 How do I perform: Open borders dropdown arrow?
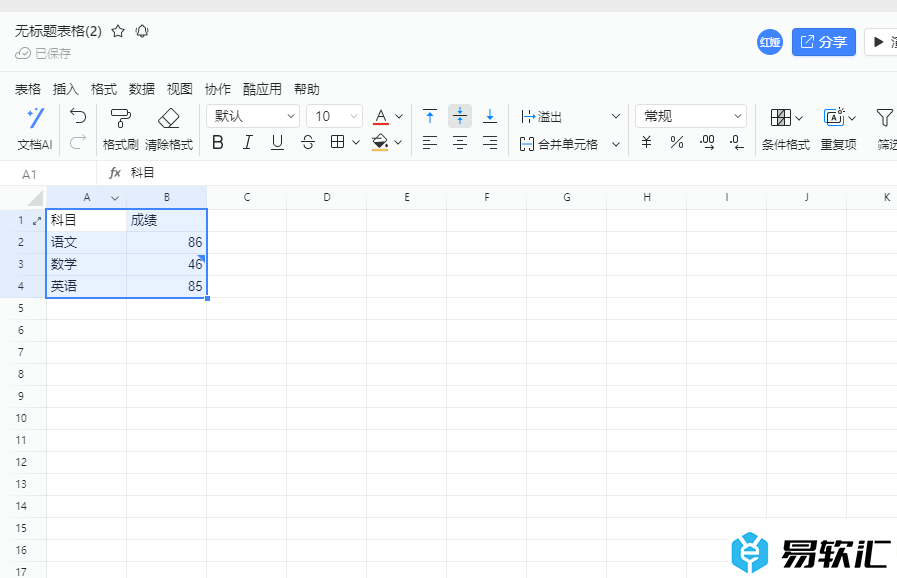pyautogui.click(x=355, y=142)
